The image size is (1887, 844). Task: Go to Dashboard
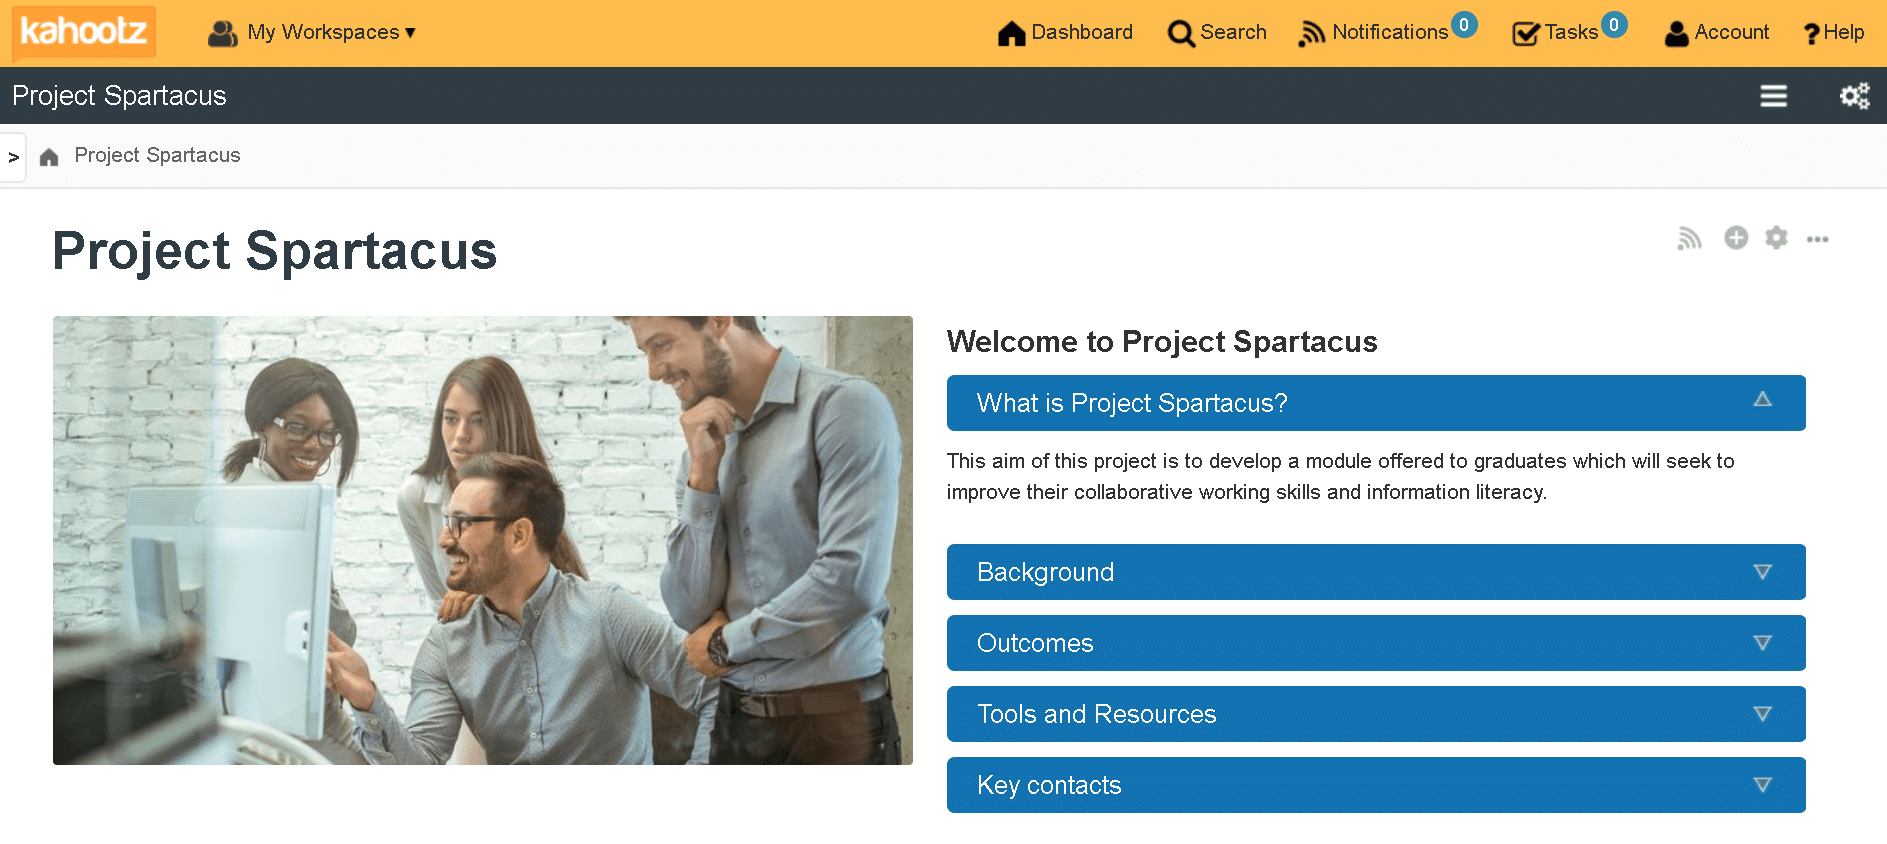tap(1065, 33)
